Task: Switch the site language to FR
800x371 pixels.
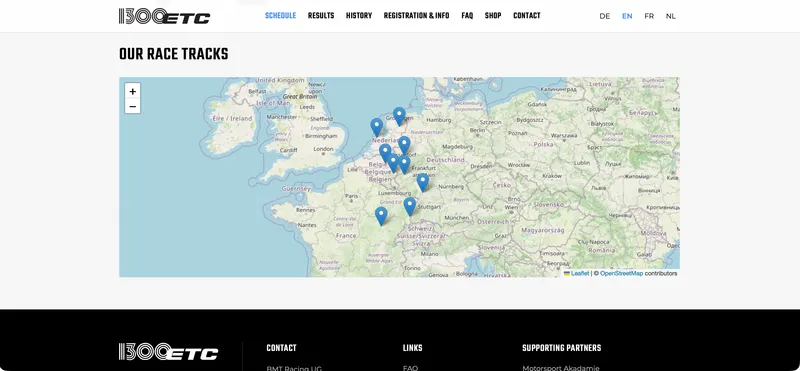Action: click(649, 16)
